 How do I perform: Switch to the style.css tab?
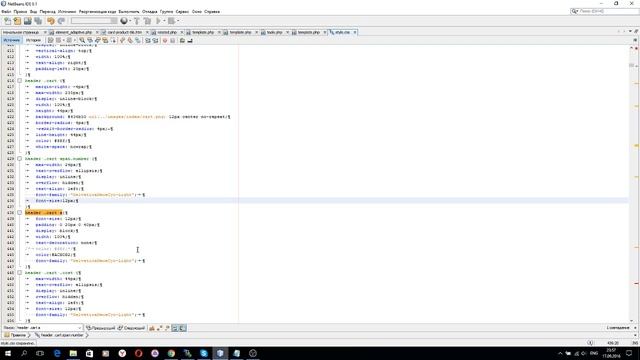pyautogui.click(x=342, y=32)
